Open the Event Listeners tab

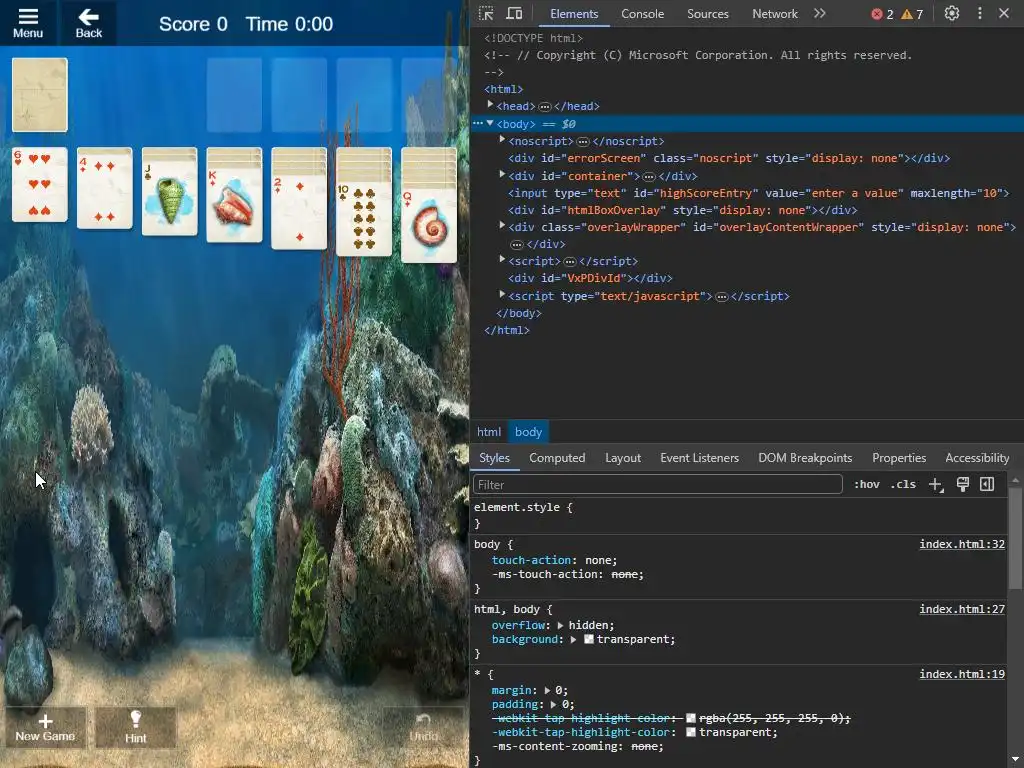[699, 458]
